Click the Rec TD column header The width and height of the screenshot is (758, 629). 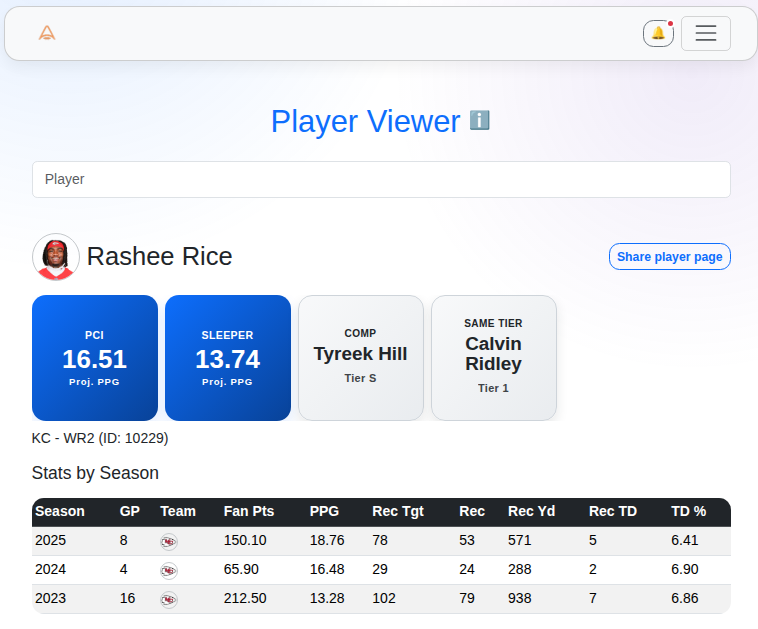[x=613, y=511]
